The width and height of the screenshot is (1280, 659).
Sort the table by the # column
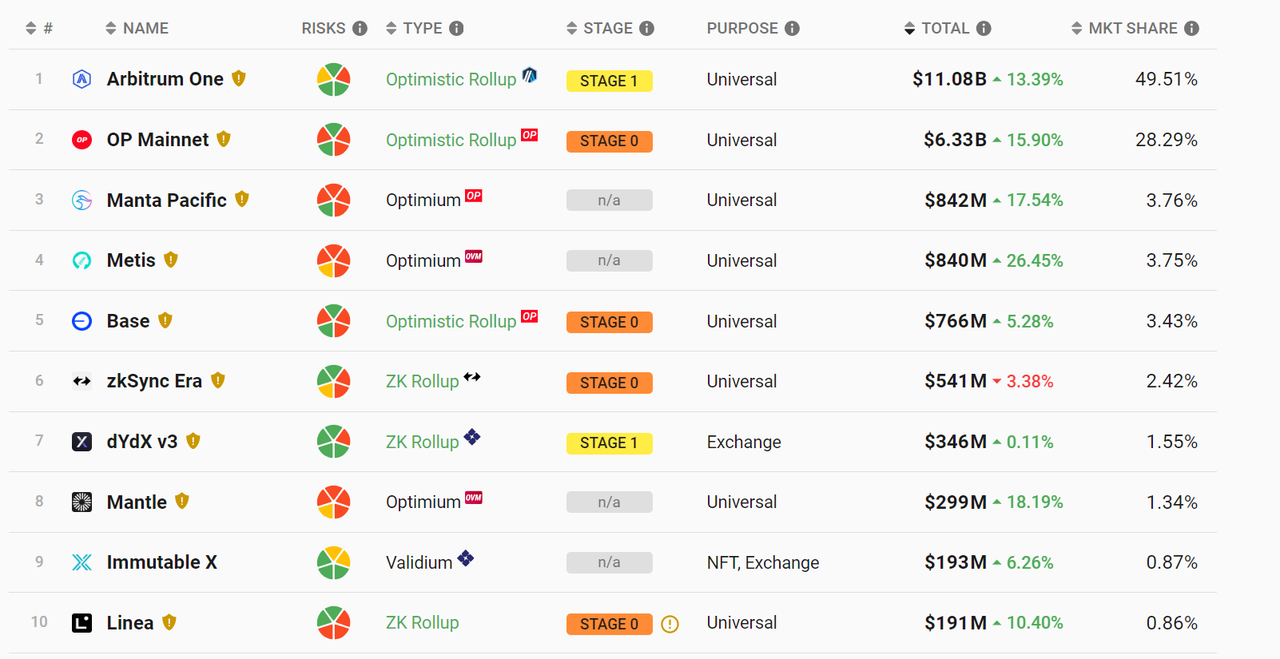pyautogui.click(x=40, y=28)
